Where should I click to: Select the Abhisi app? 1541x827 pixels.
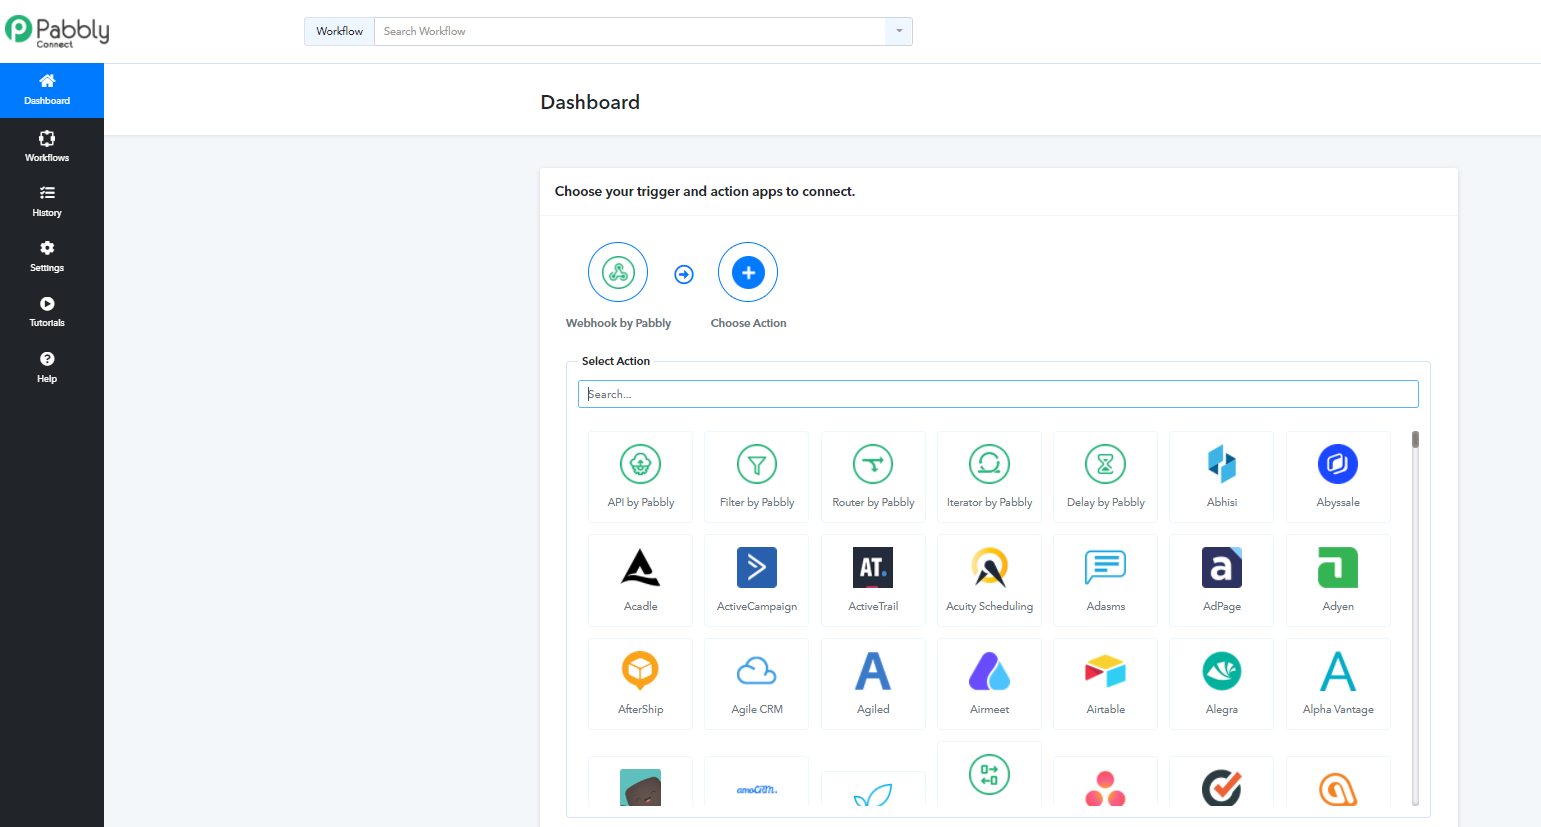click(1222, 477)
